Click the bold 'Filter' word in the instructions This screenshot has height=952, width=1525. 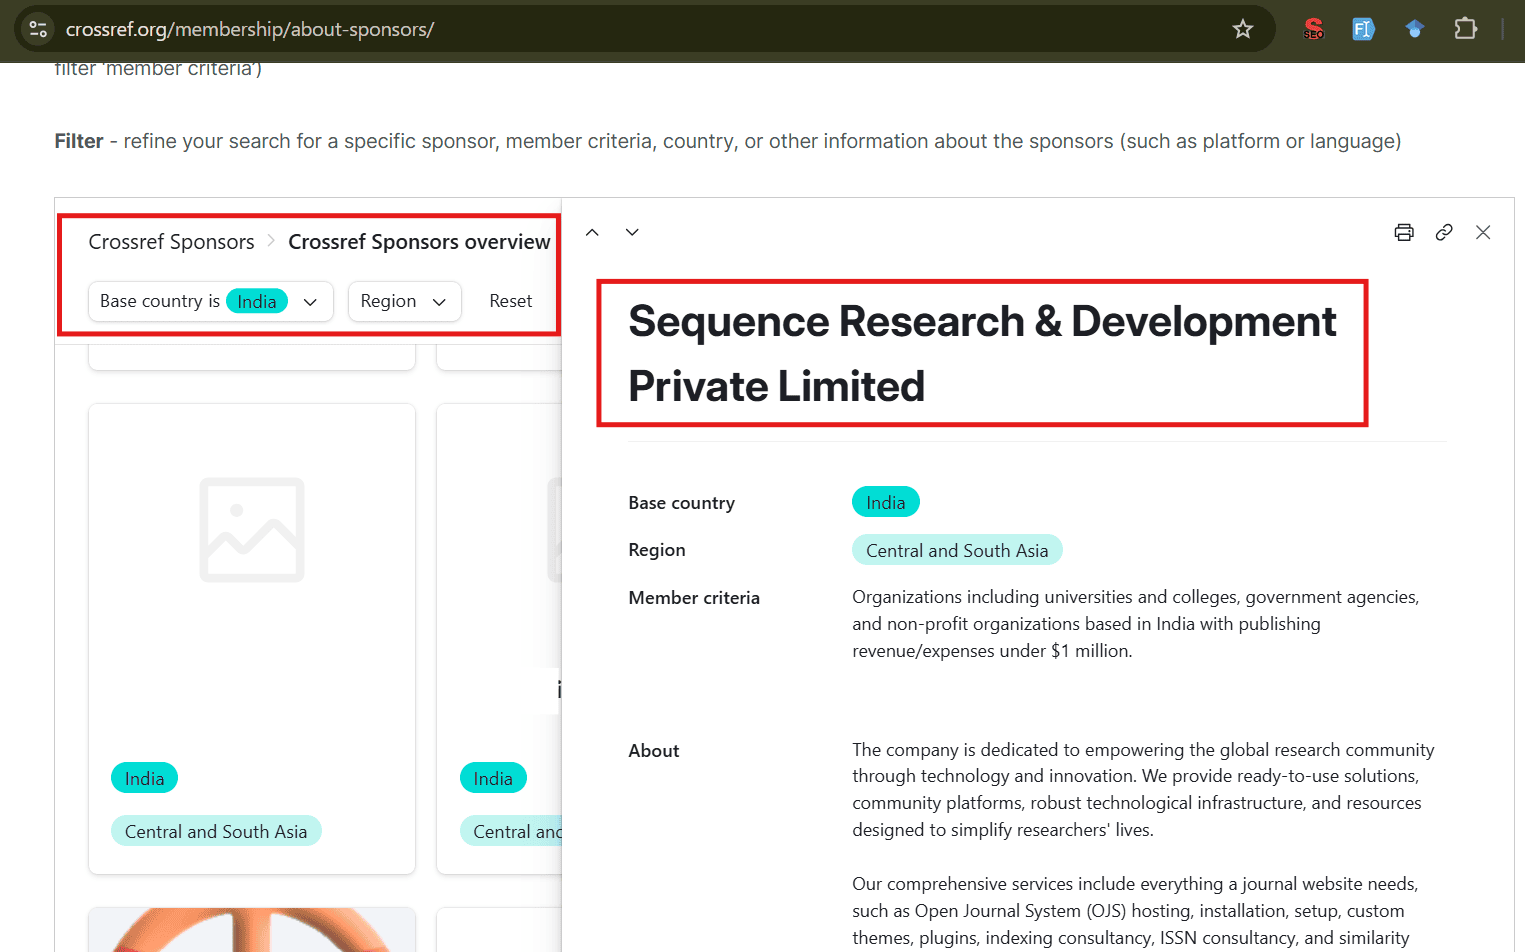tap(79, 141)
